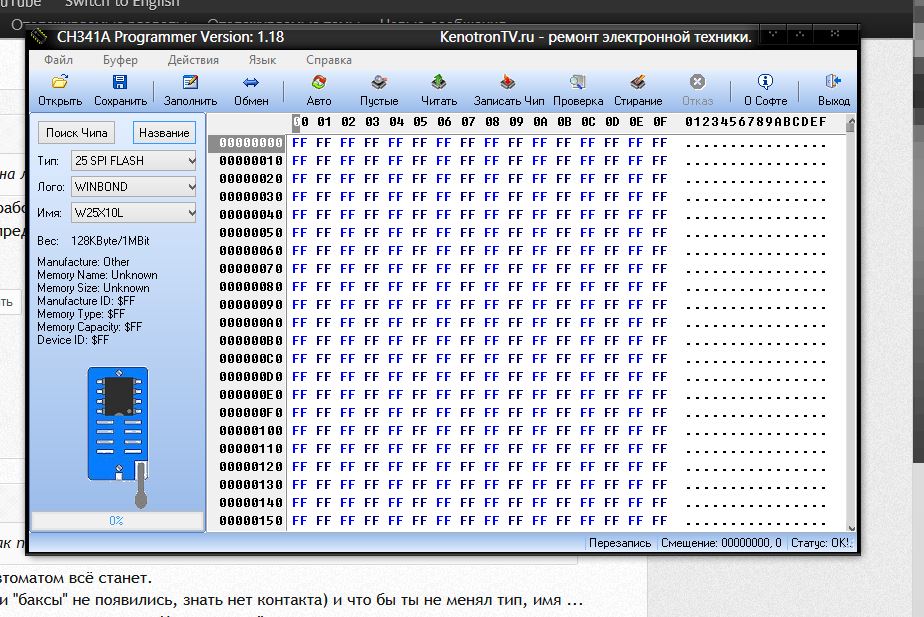Run the Пустые blank check icon
Viewport: 924px width, 617px height.
click(379, 83)
